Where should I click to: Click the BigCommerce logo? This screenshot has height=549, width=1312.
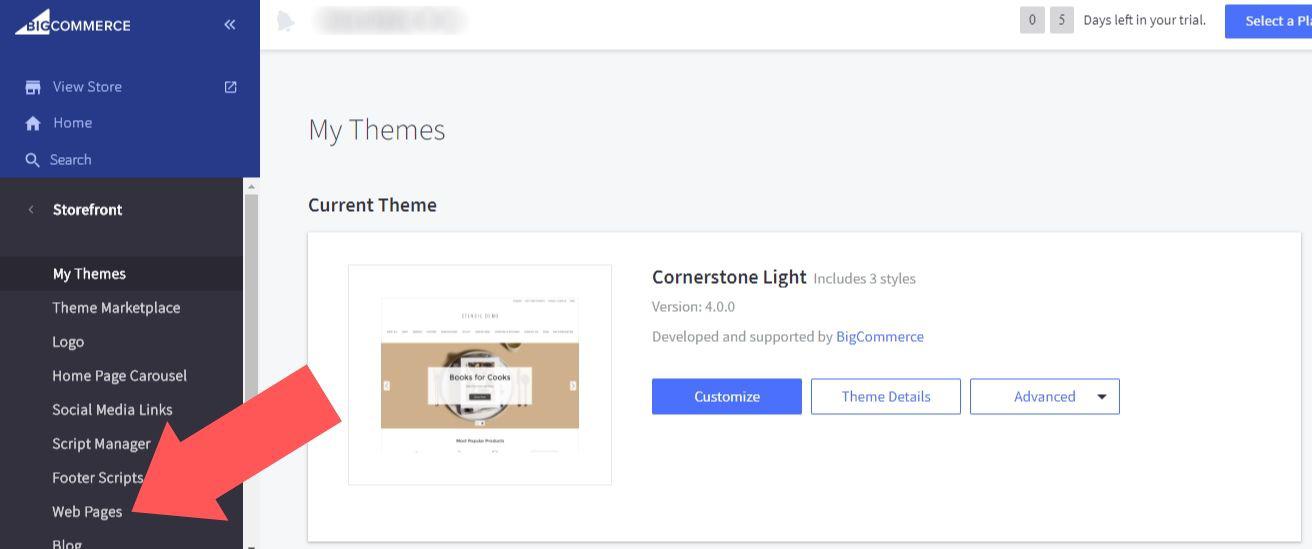point(73,23)
